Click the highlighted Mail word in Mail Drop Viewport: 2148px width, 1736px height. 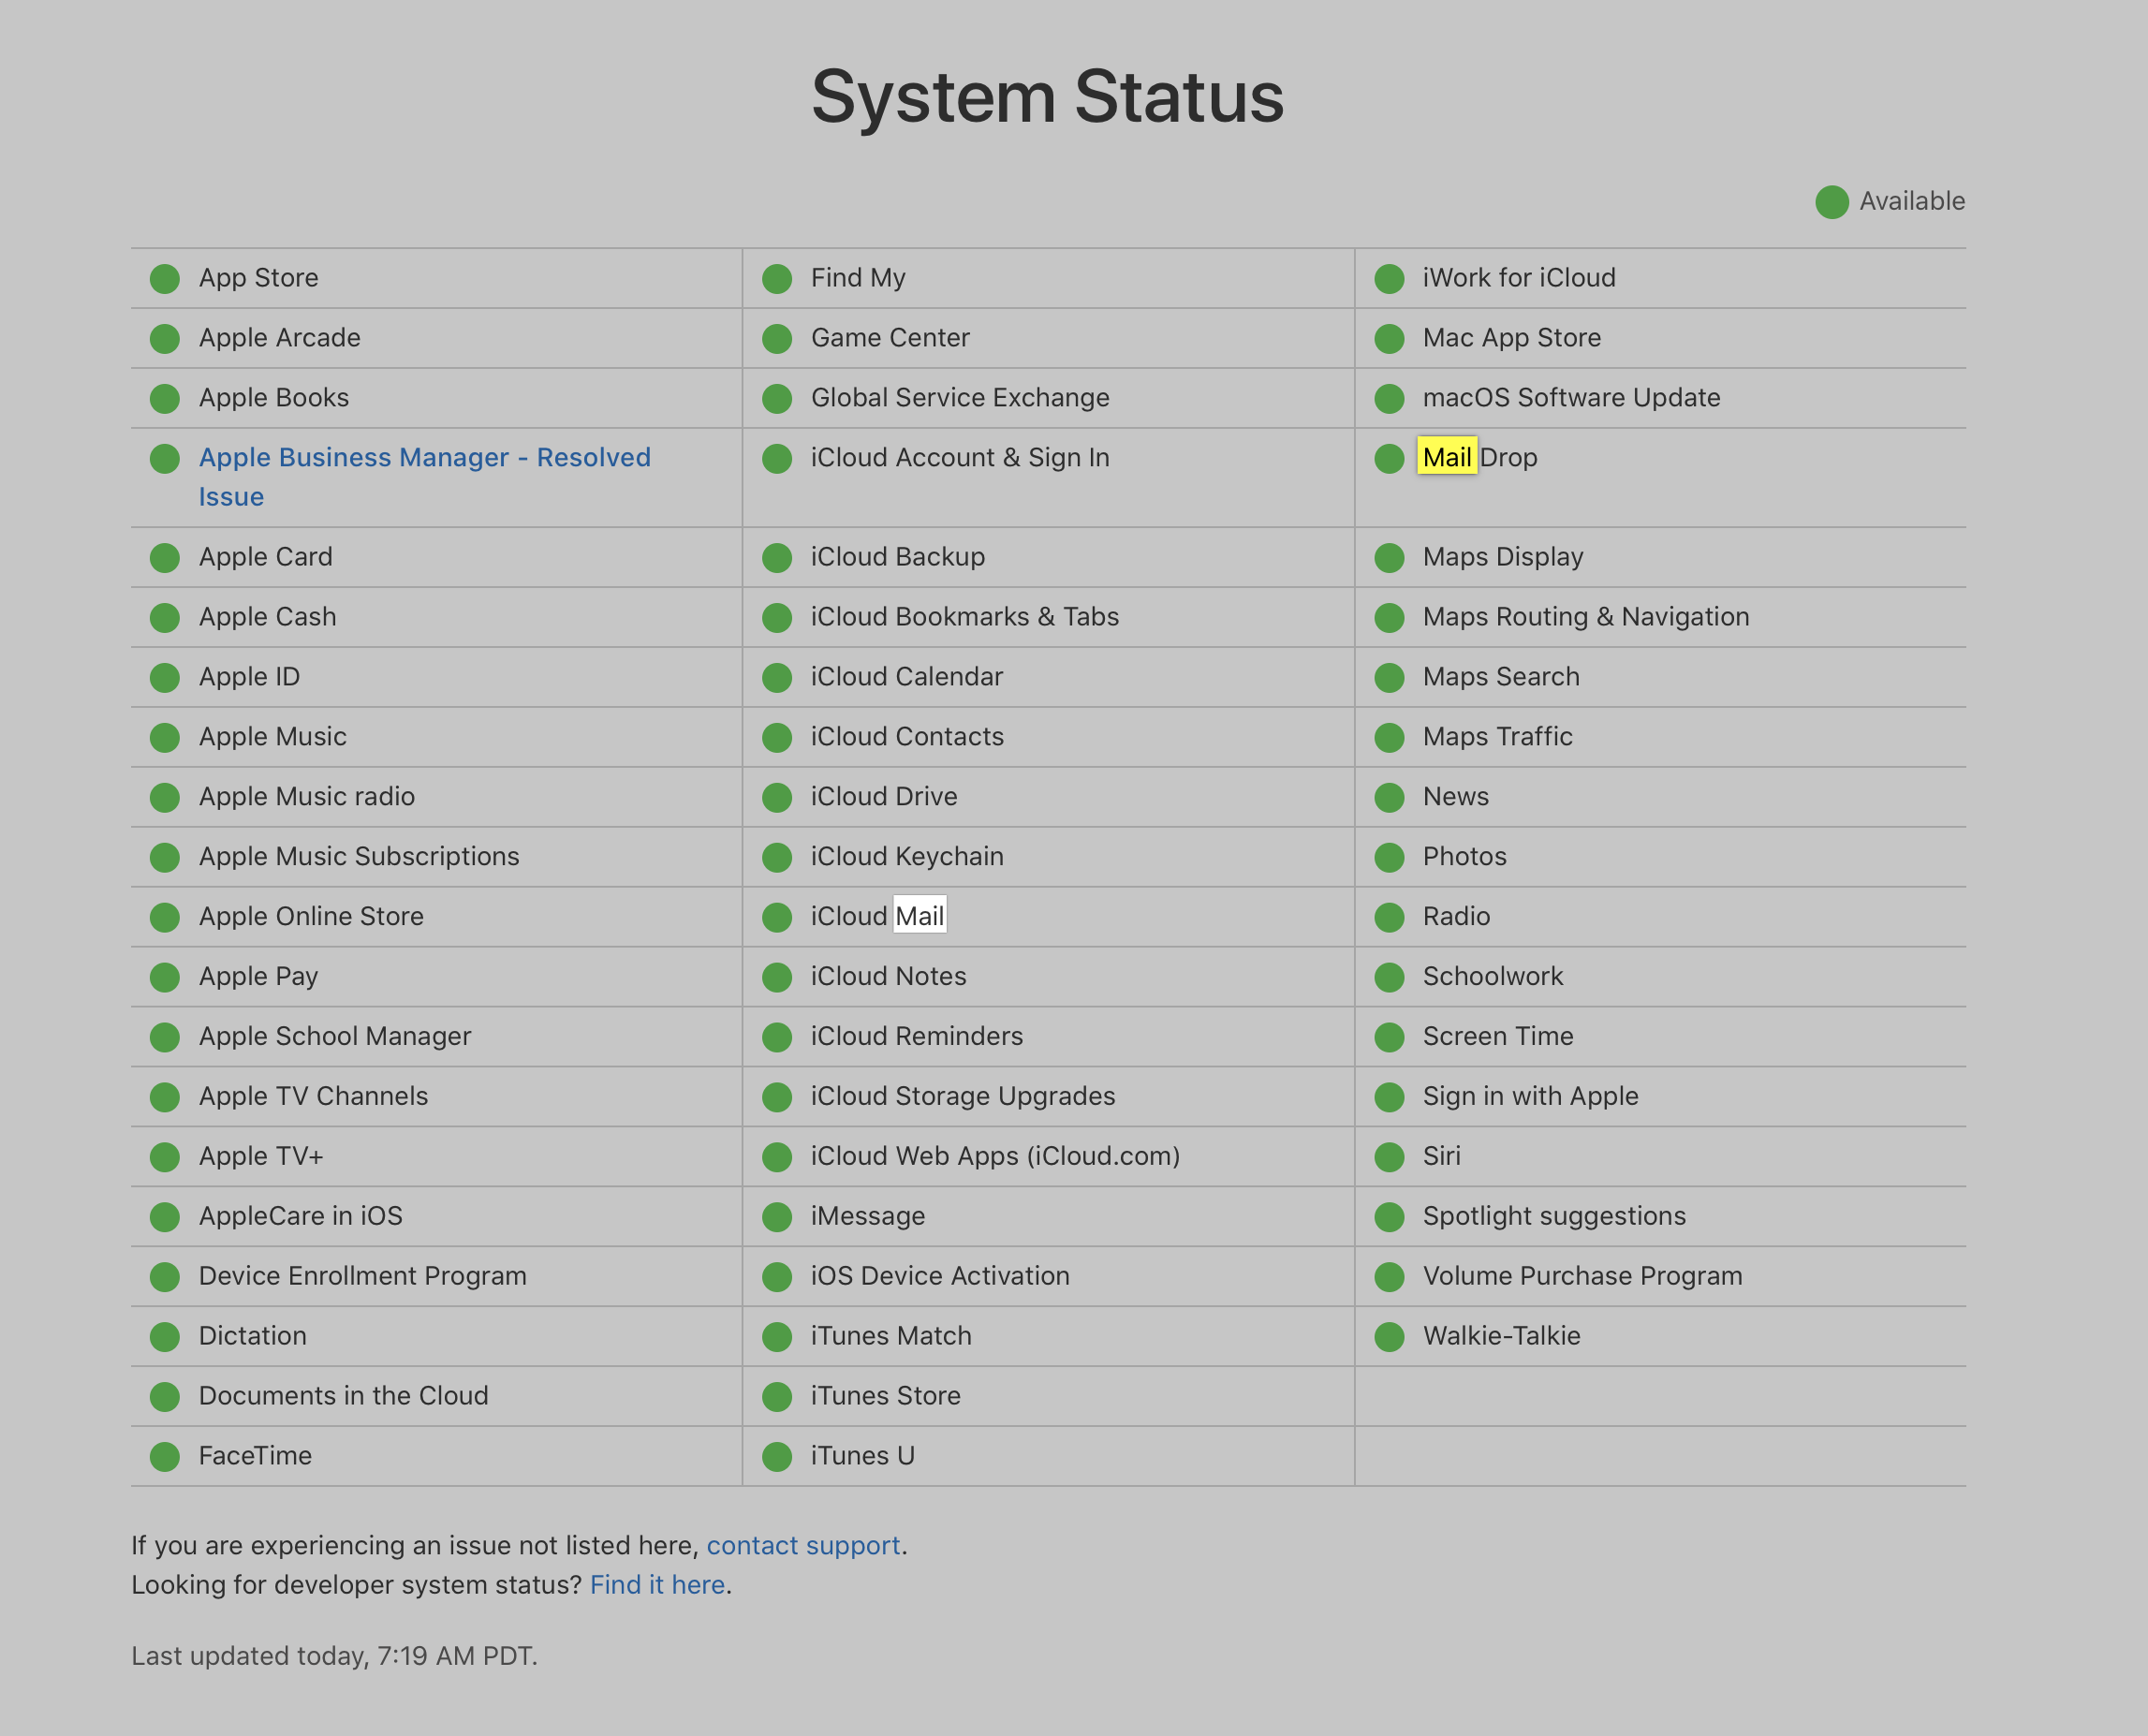(1446, 457)
